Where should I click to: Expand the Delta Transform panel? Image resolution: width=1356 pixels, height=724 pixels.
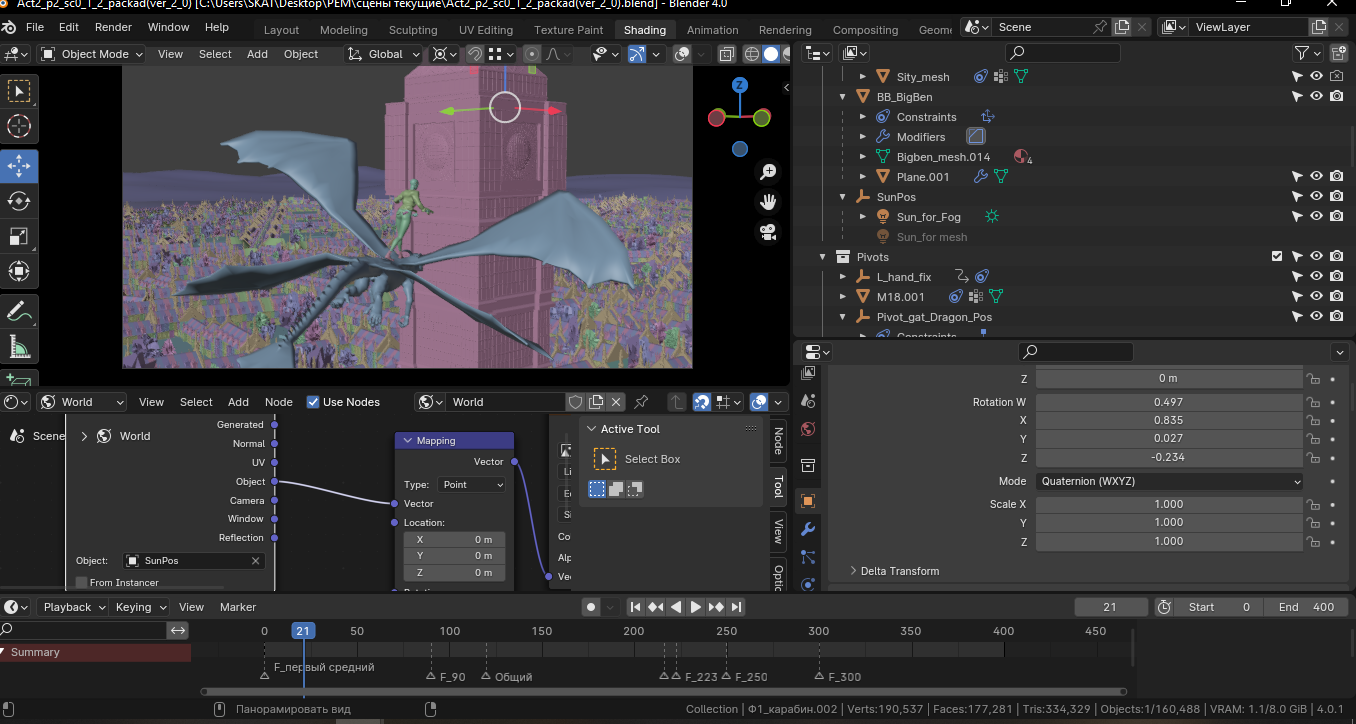click(899, 571)
